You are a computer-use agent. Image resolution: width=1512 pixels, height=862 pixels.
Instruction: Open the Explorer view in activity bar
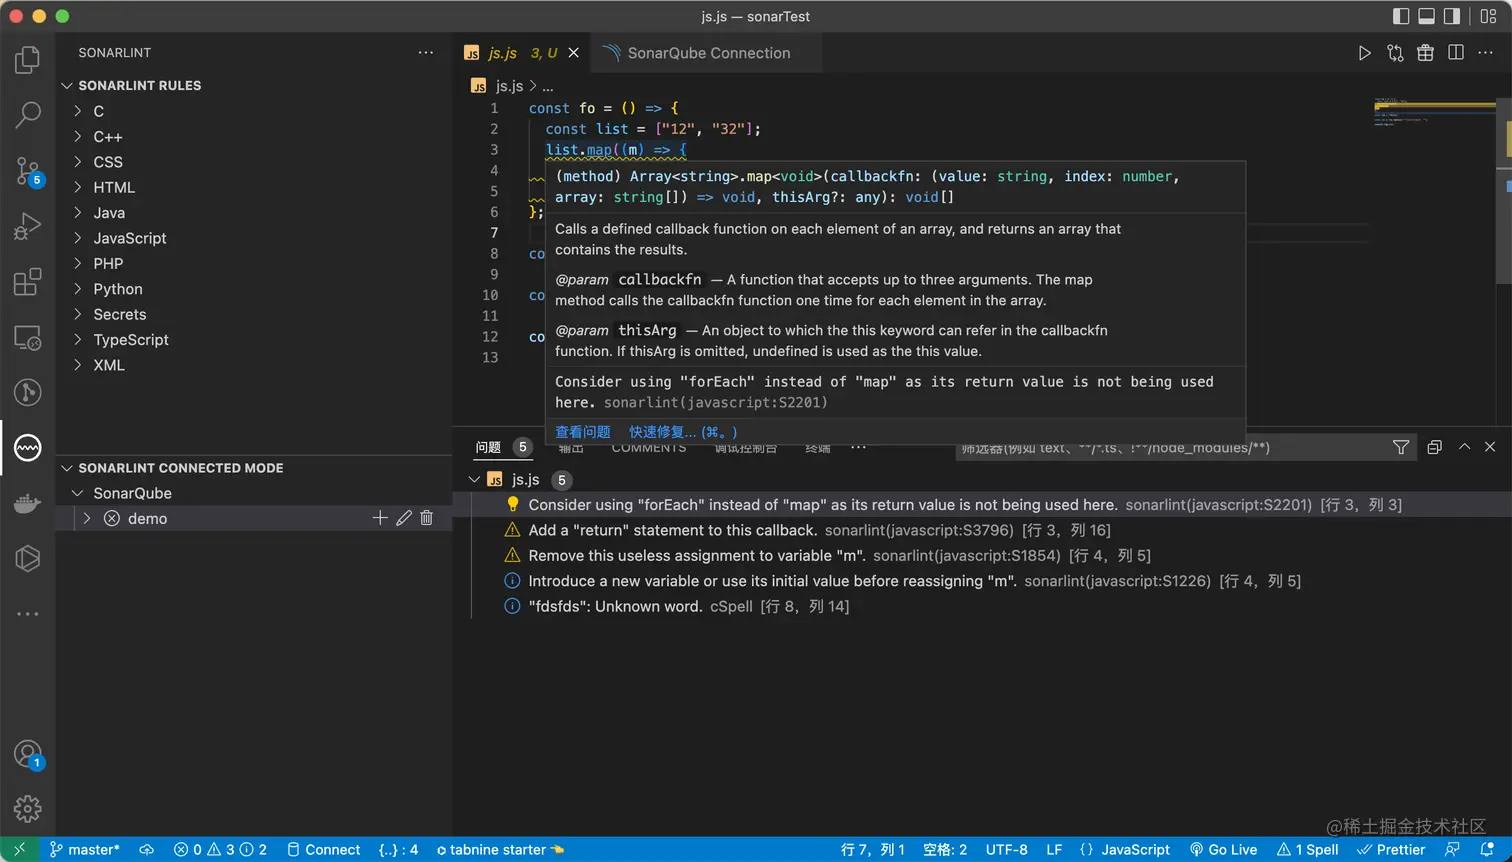point(27,61)
